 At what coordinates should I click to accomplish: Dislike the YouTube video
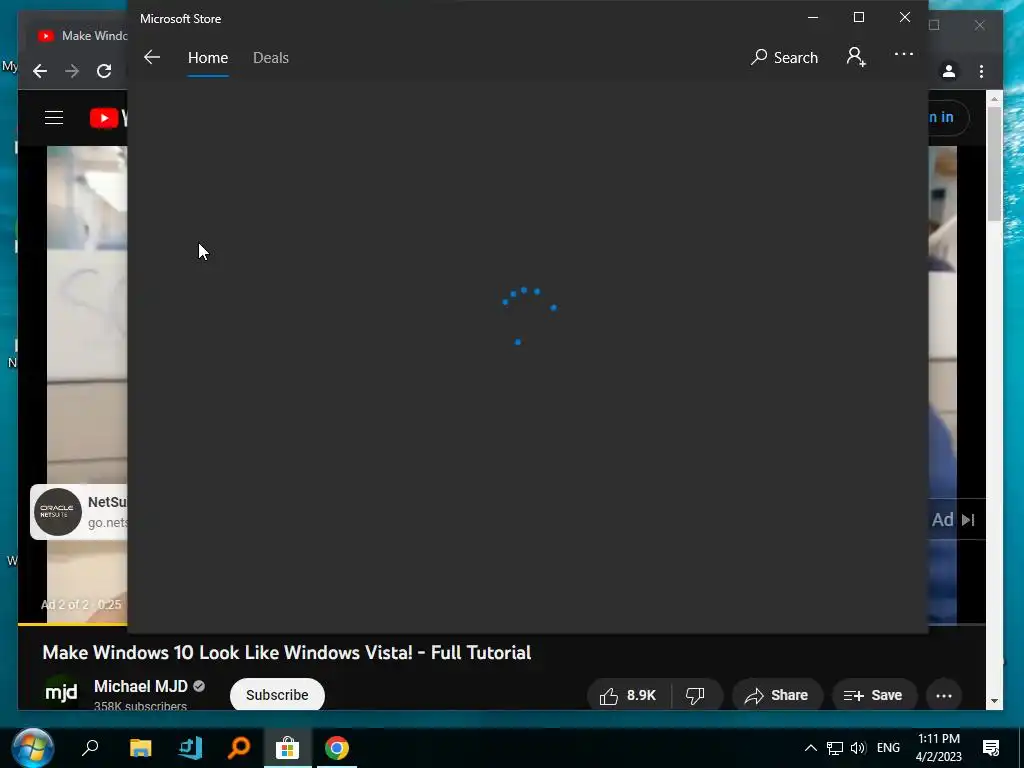pos(696,696)
